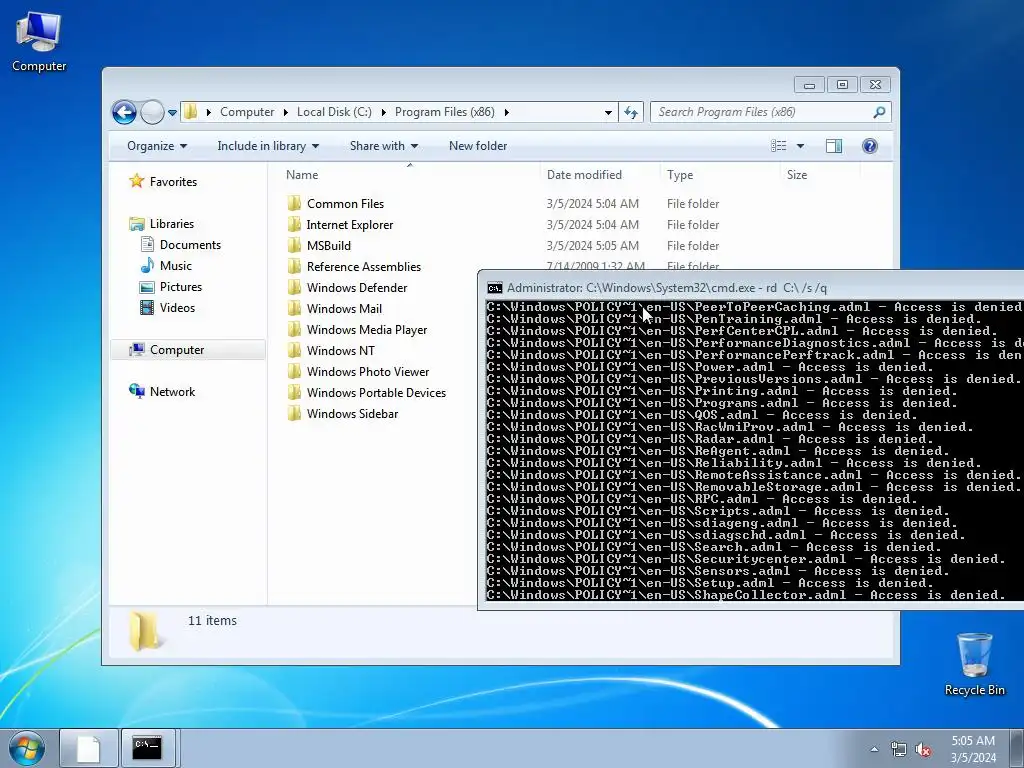Click the search magnifier icon
Screen dimensions: 1024x768
(x=880, y=112)
